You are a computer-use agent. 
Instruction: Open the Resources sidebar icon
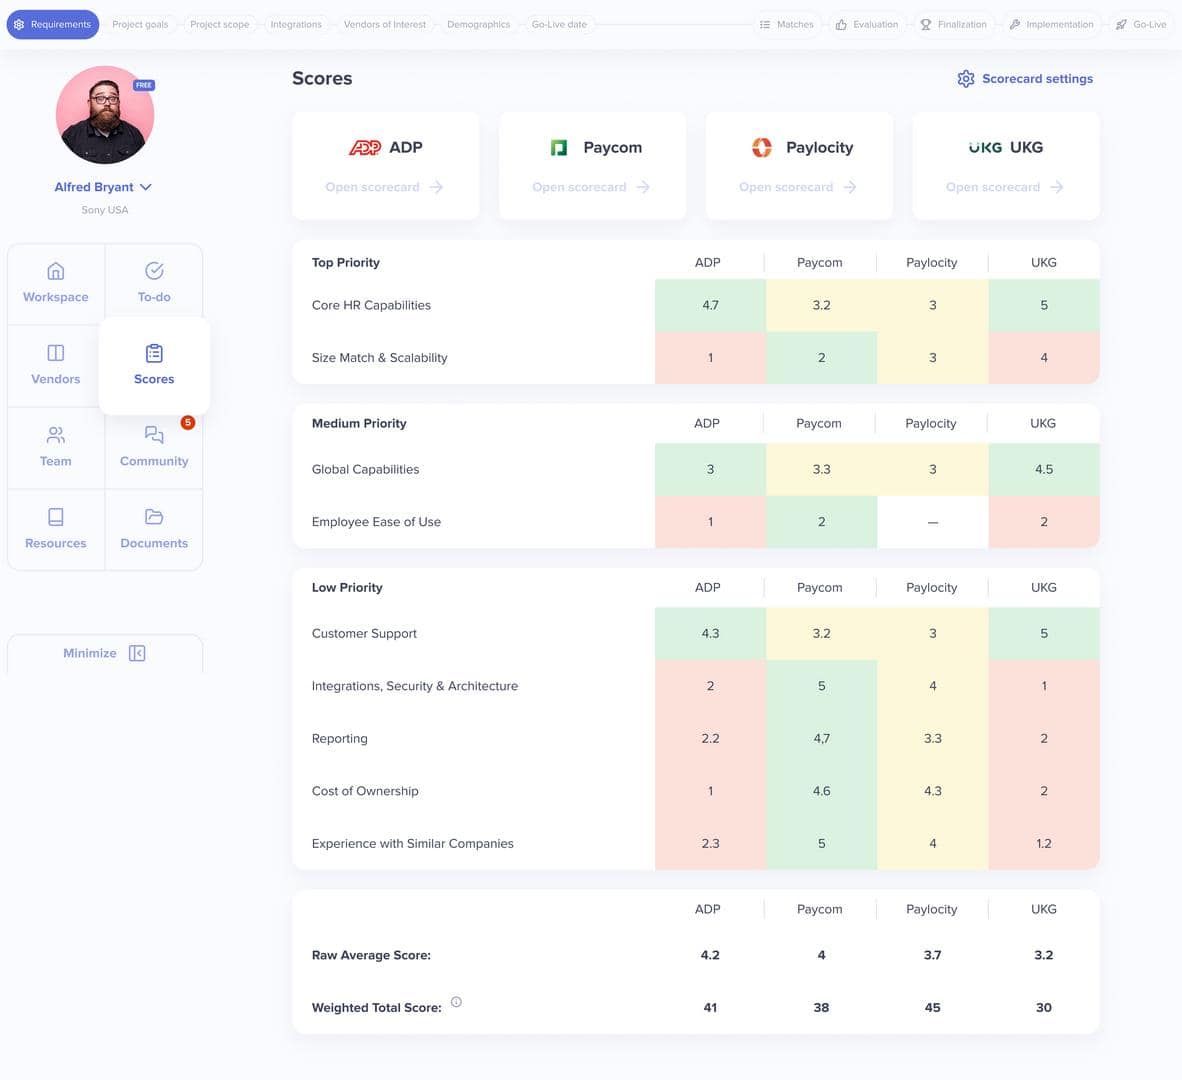pyautogui.click(x=55, y=516)
